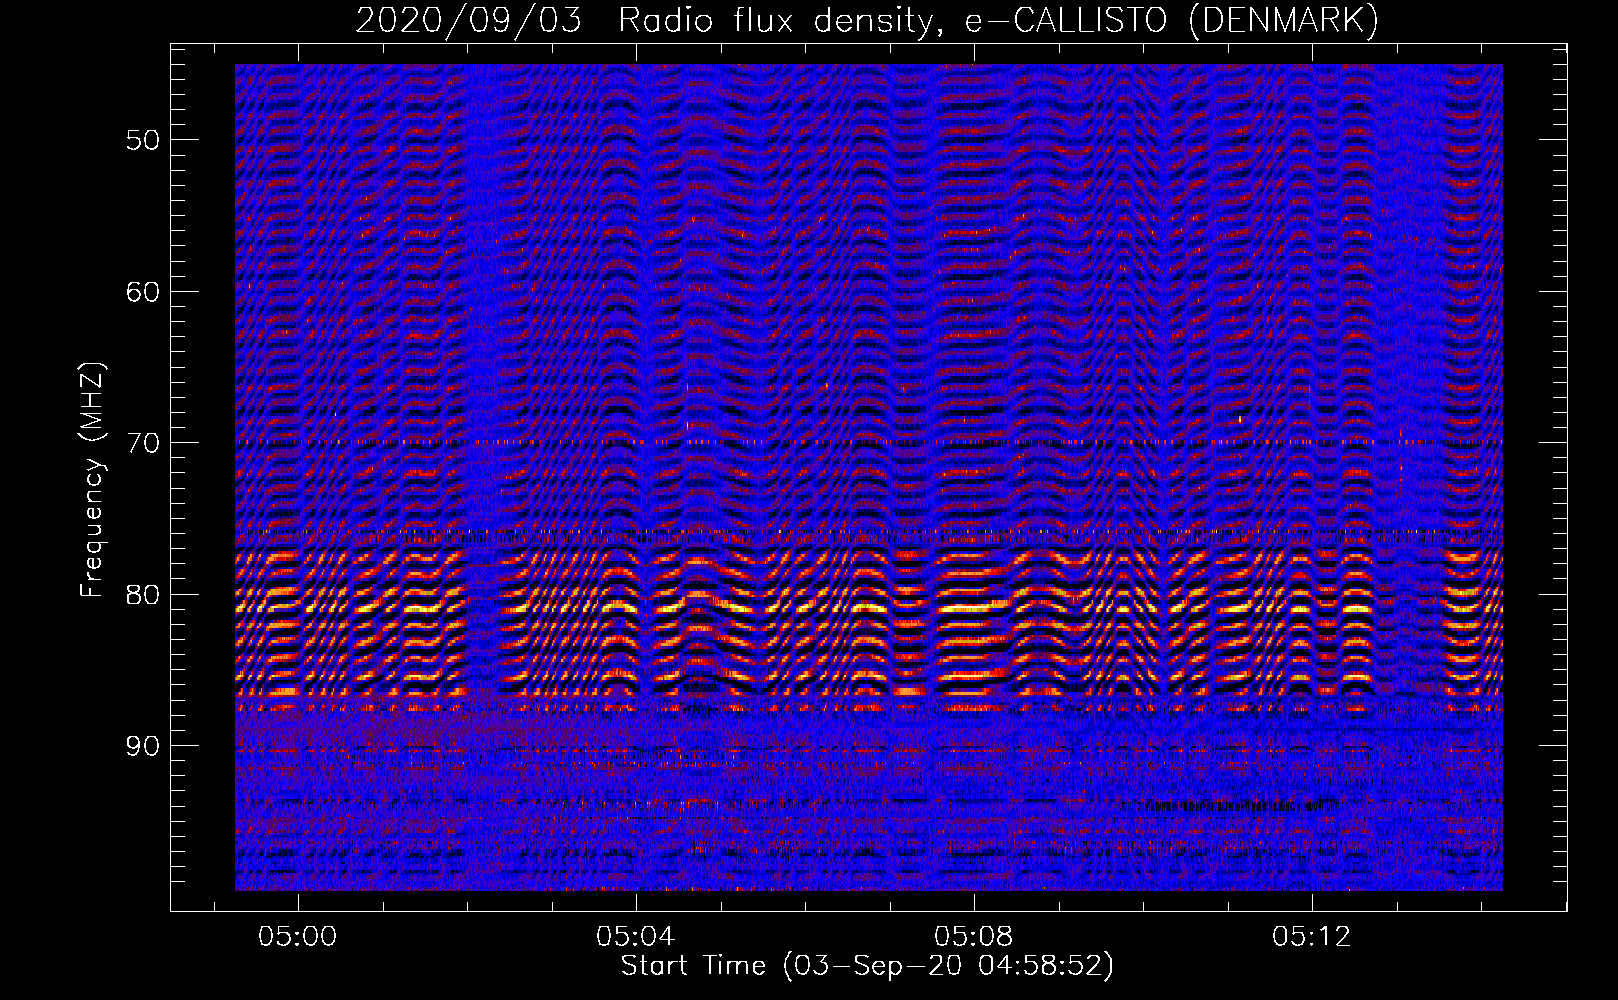The height and width of the screenshot is (1000, 1618).
Task: Click the Start Time axis label
Action: point(867,966)
